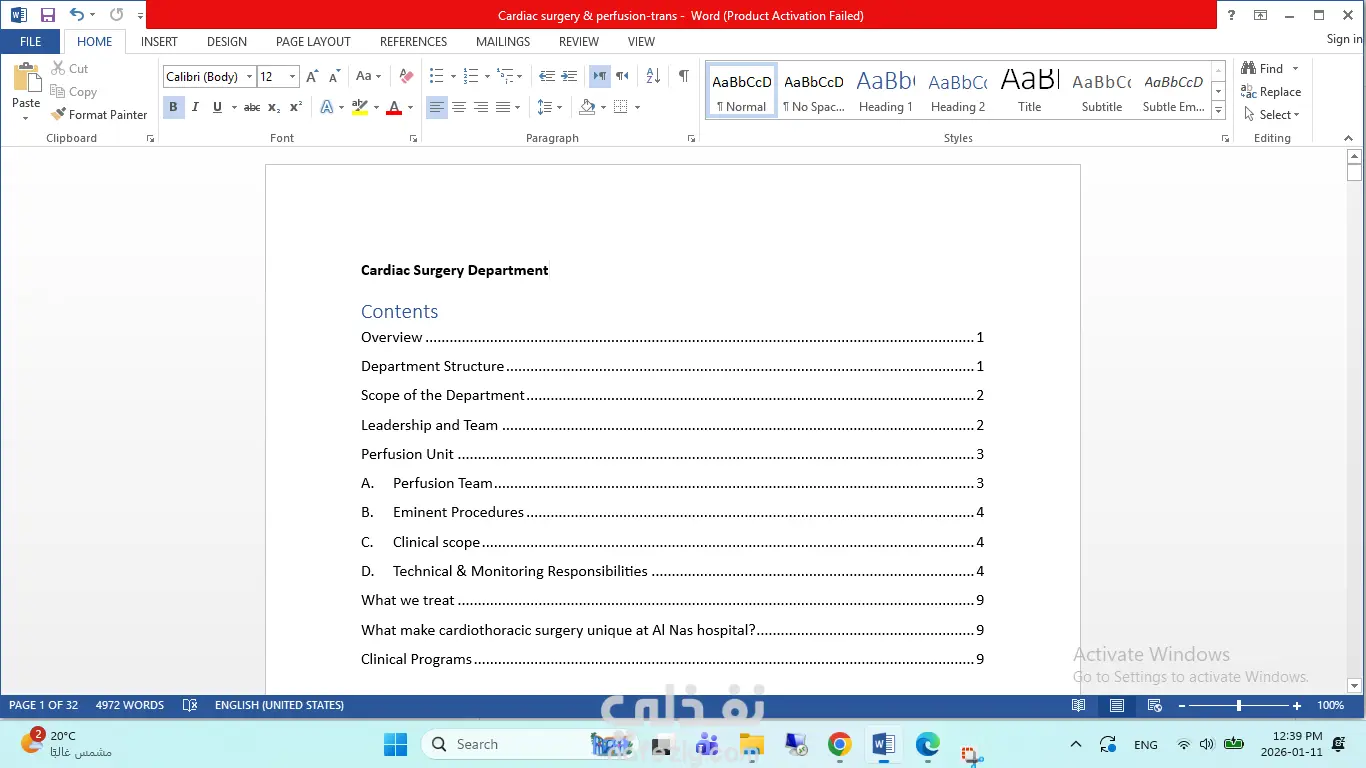Screen dimensions: 1366x768
Task: Decrease the paragraph indent
Action: point(547,76)
